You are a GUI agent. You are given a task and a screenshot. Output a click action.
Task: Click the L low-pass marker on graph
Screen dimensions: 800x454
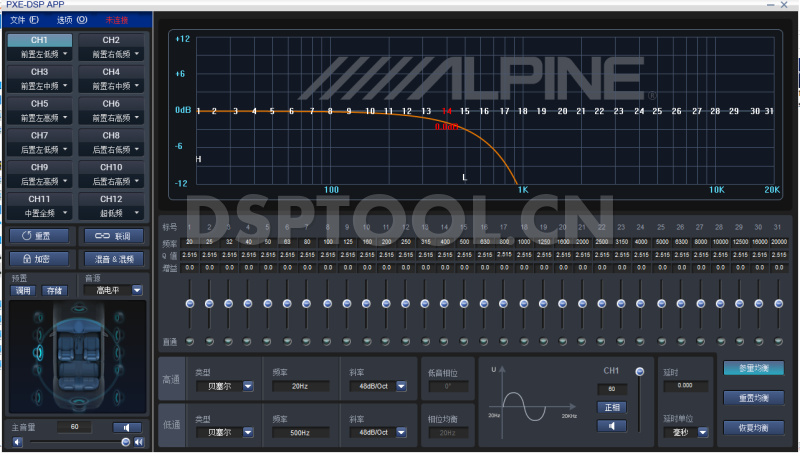[x=464, y=178]
